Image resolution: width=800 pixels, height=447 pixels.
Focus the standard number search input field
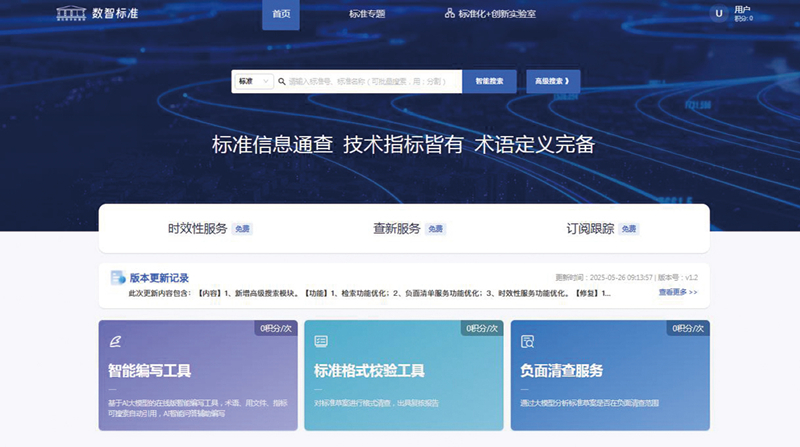point(372,81)
